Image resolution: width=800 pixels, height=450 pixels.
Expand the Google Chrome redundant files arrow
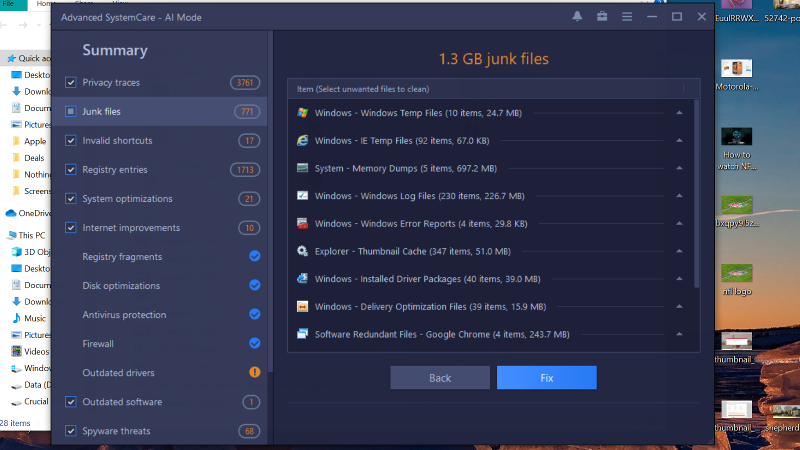coord(679,334)
